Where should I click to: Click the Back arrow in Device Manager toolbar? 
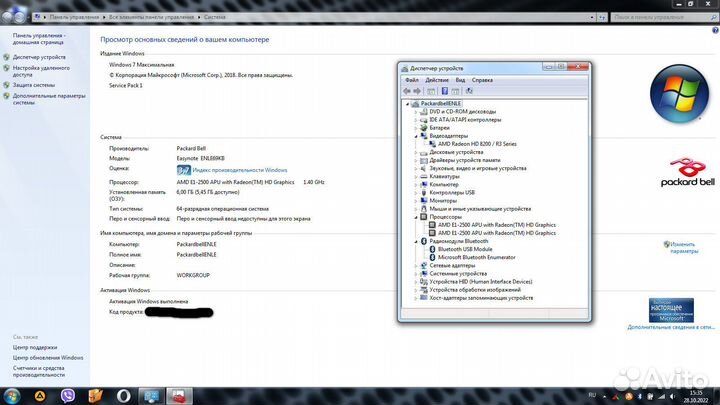407,91
